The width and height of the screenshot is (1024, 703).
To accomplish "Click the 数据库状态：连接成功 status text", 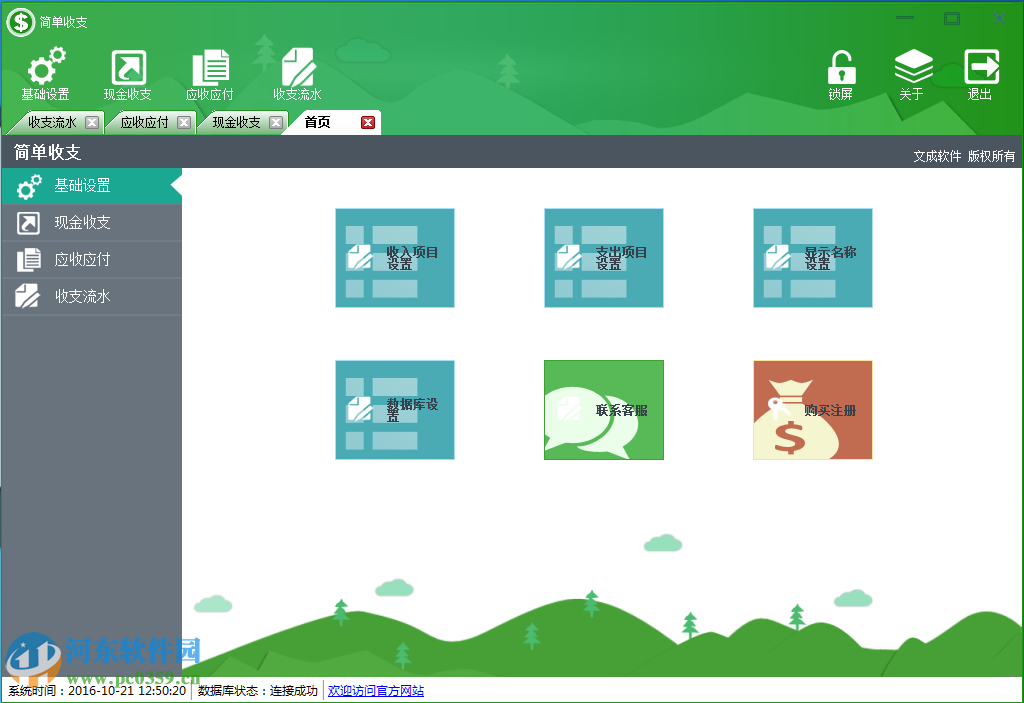I will pos(257,691).
